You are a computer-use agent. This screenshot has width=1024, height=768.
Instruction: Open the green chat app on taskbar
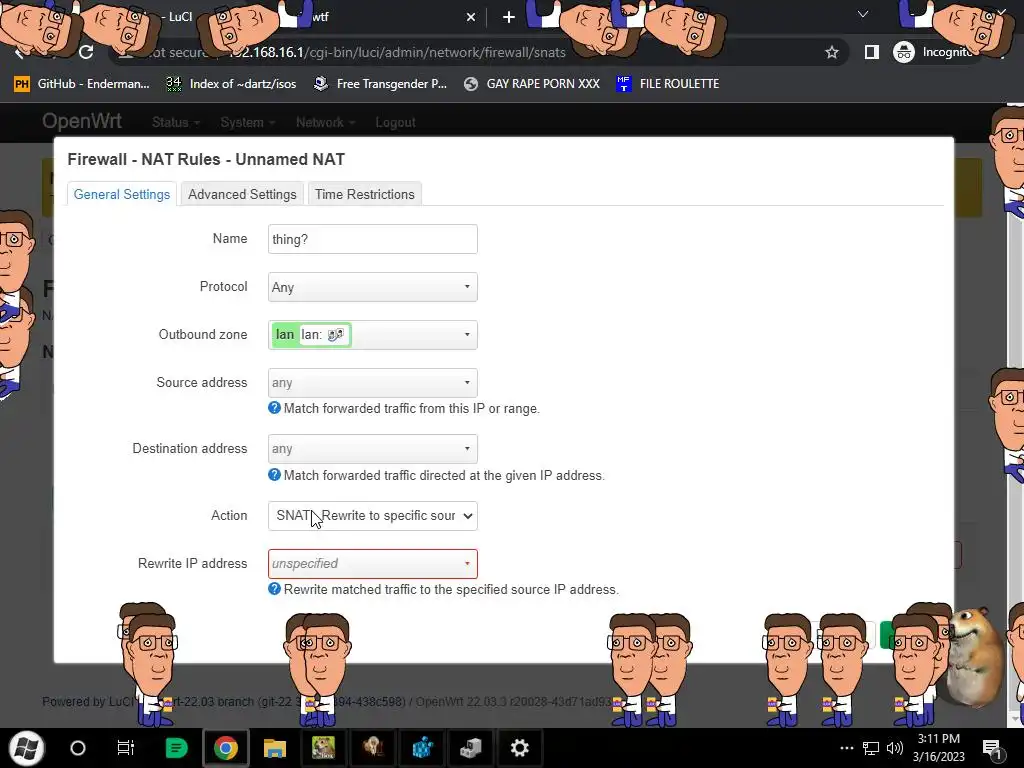pos(176,748)
